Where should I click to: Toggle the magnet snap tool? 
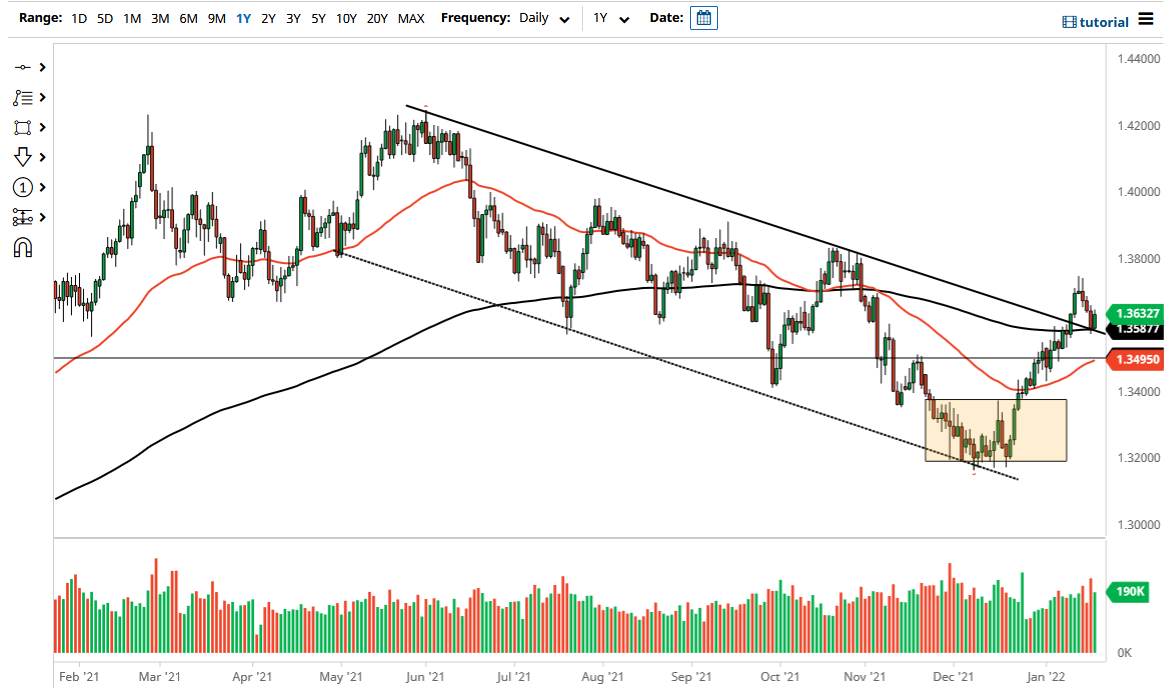pyautogui.click(x=24, y=247)
